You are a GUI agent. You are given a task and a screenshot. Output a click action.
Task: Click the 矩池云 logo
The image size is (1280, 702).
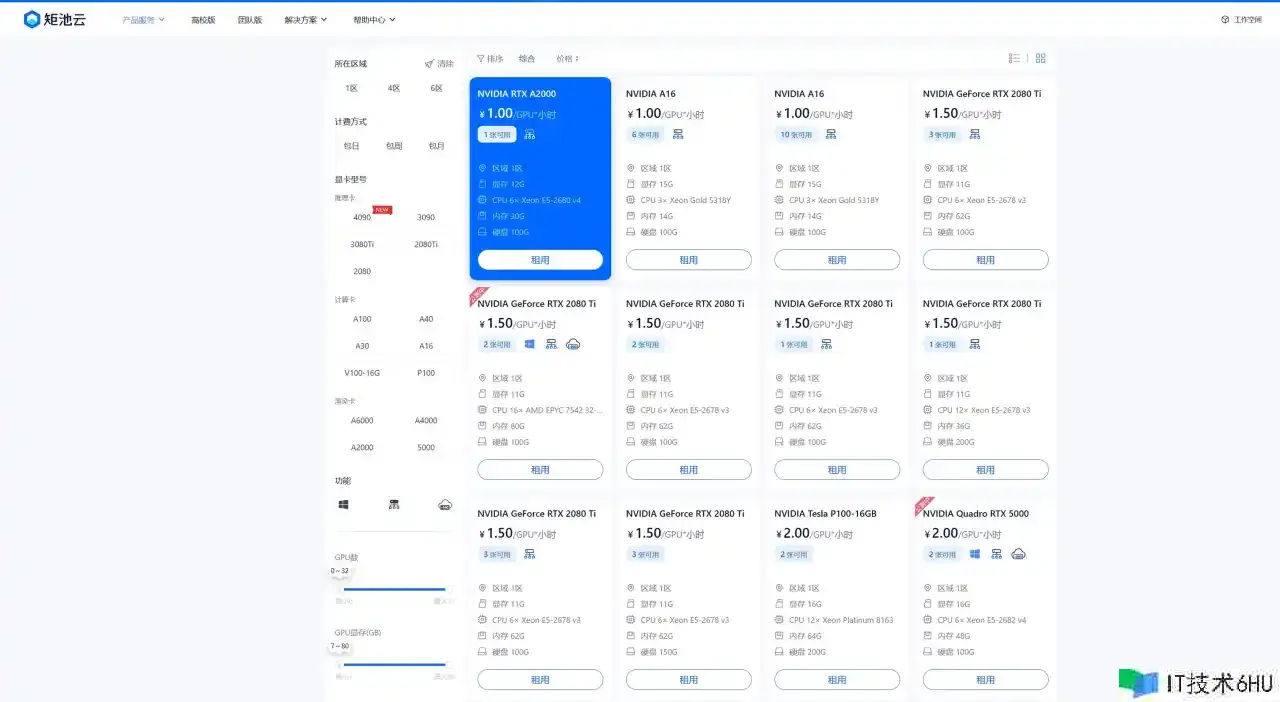[x=55, y=19]
